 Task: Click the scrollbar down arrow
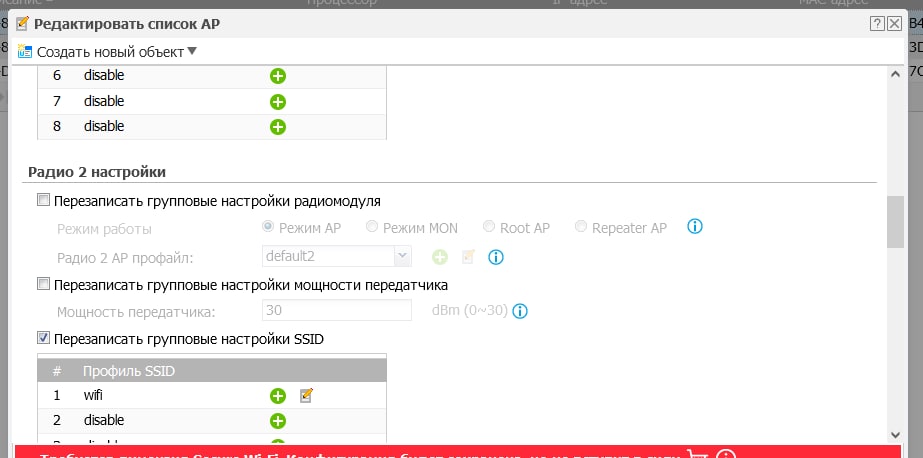coord(896,433)
